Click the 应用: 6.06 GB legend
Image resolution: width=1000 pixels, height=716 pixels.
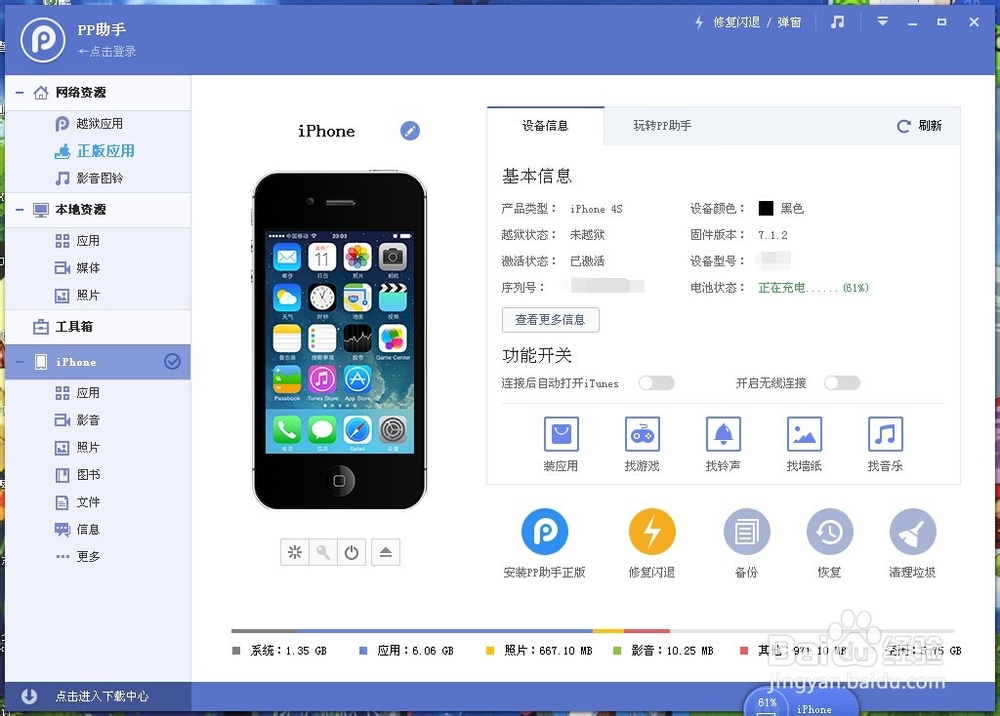point(406,651)
